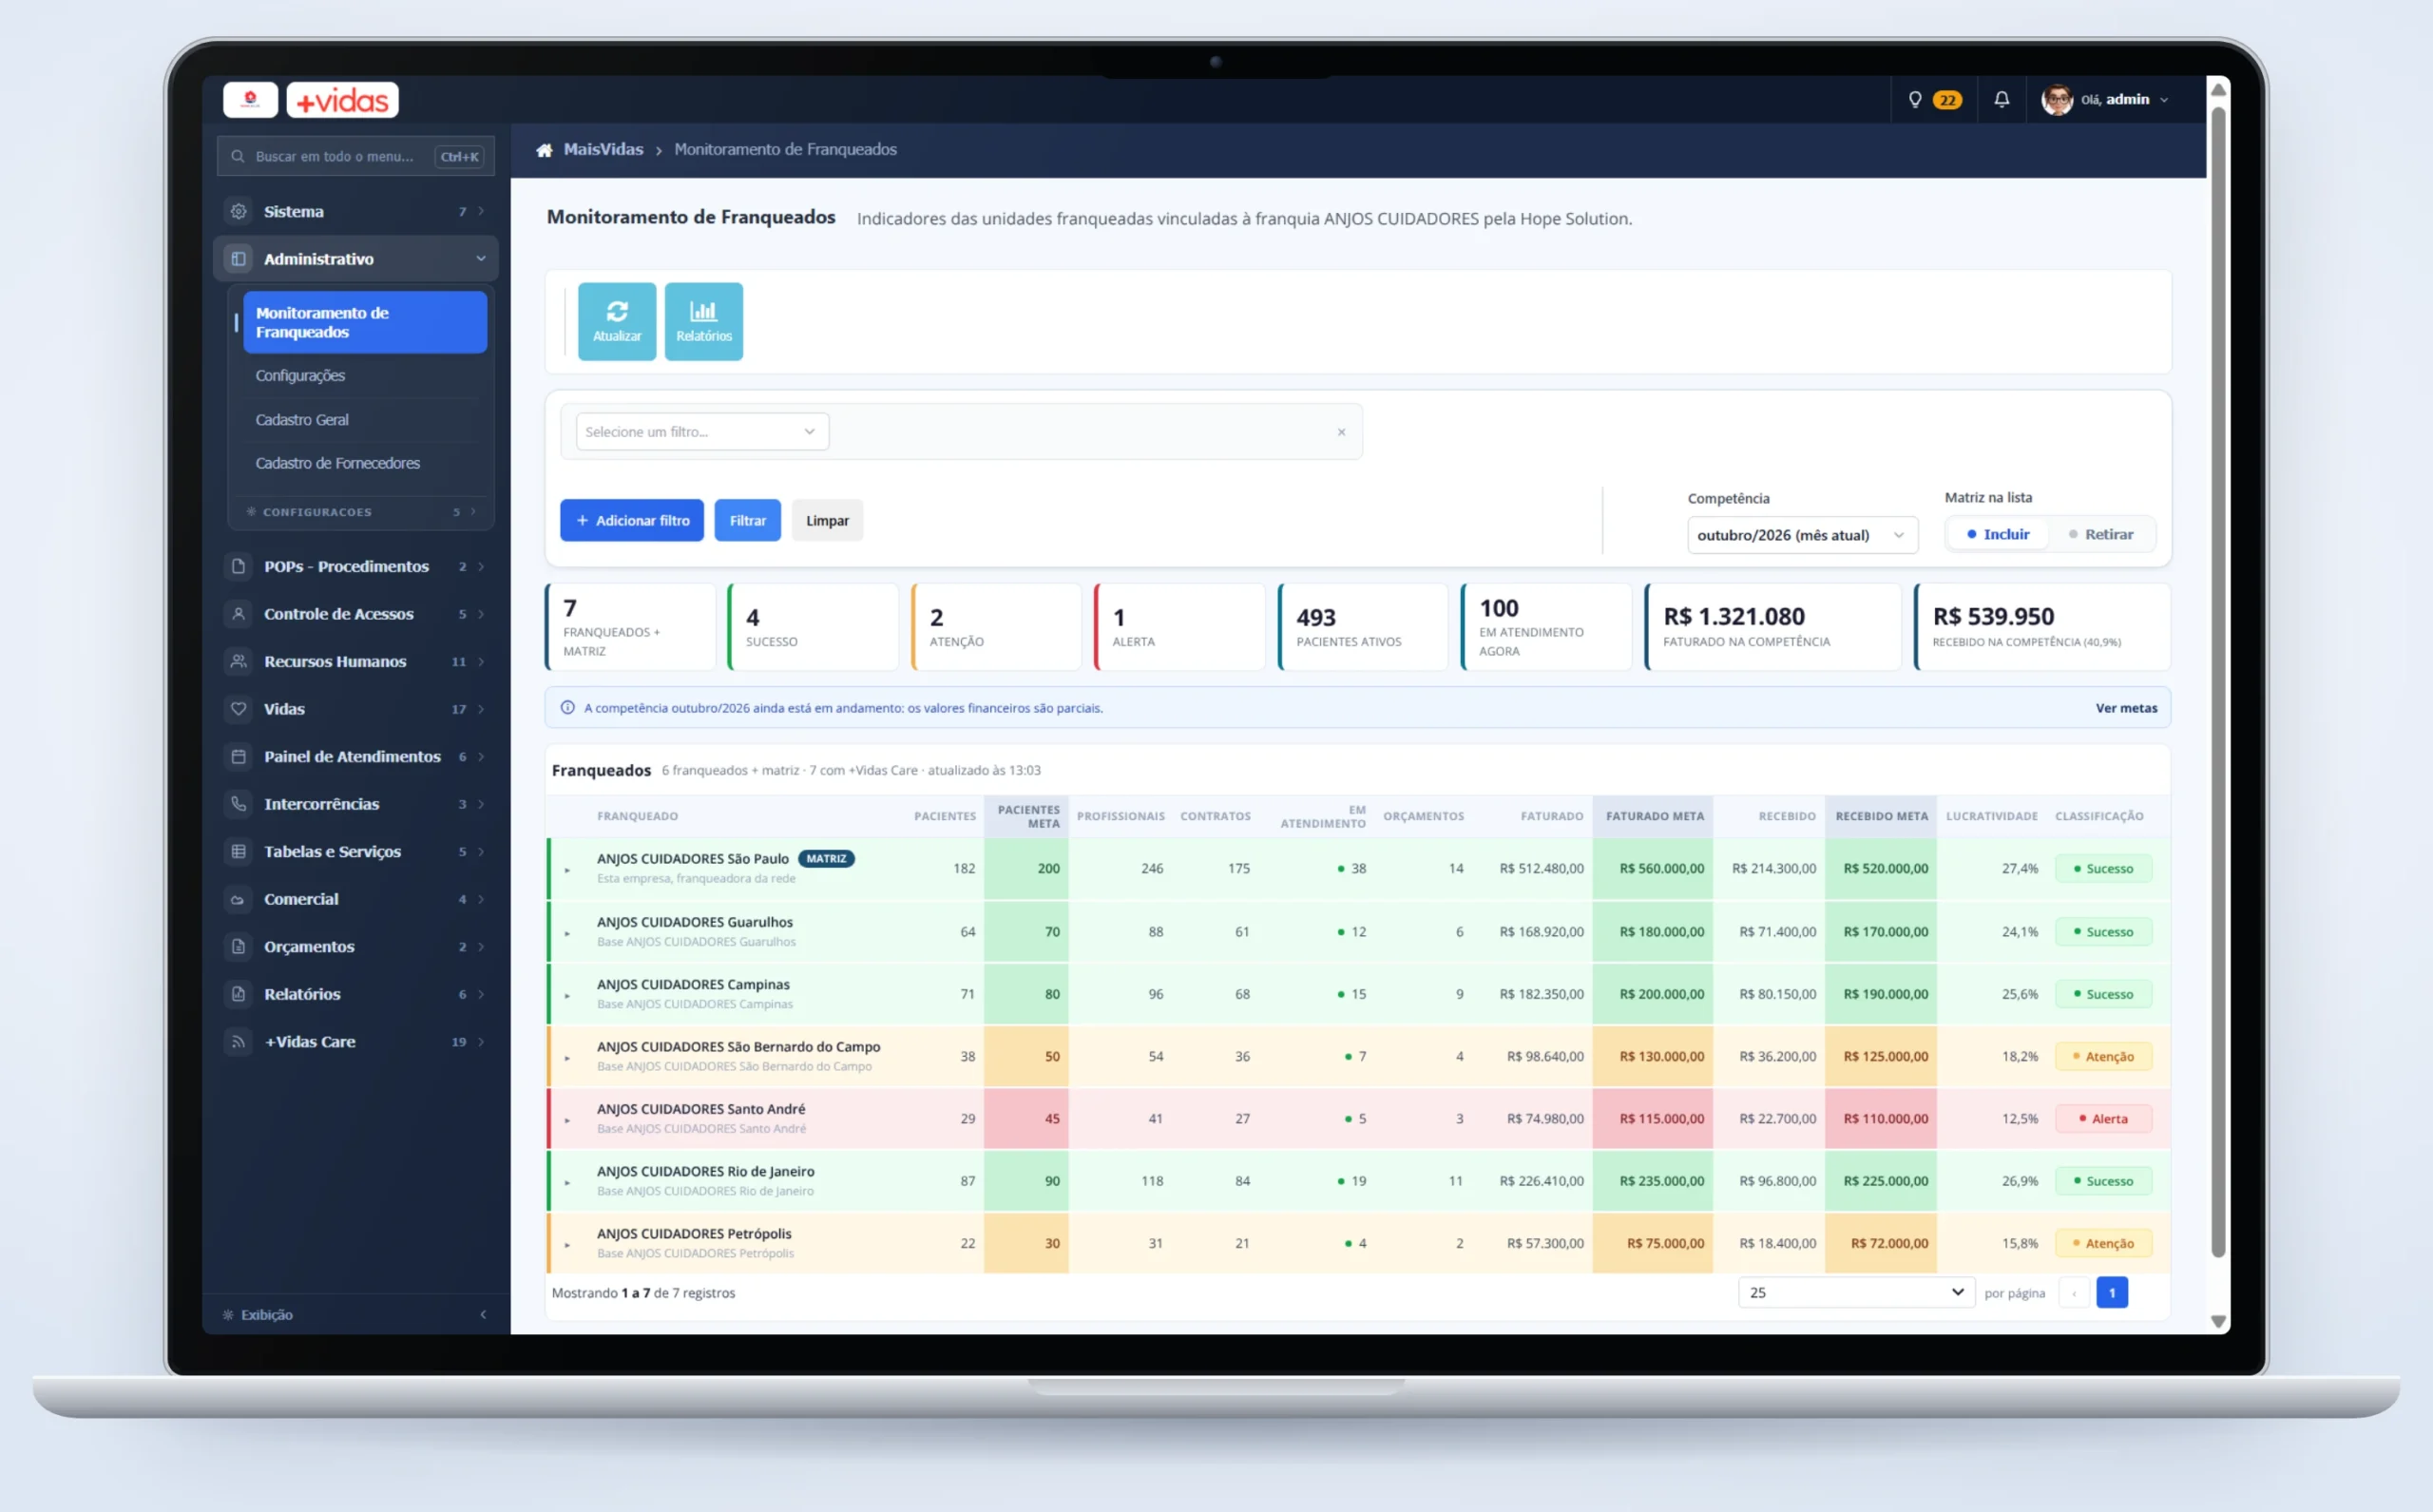Click the Limpar button
The width and height of the screenshot is (2433, 1512).
(827, 520)
